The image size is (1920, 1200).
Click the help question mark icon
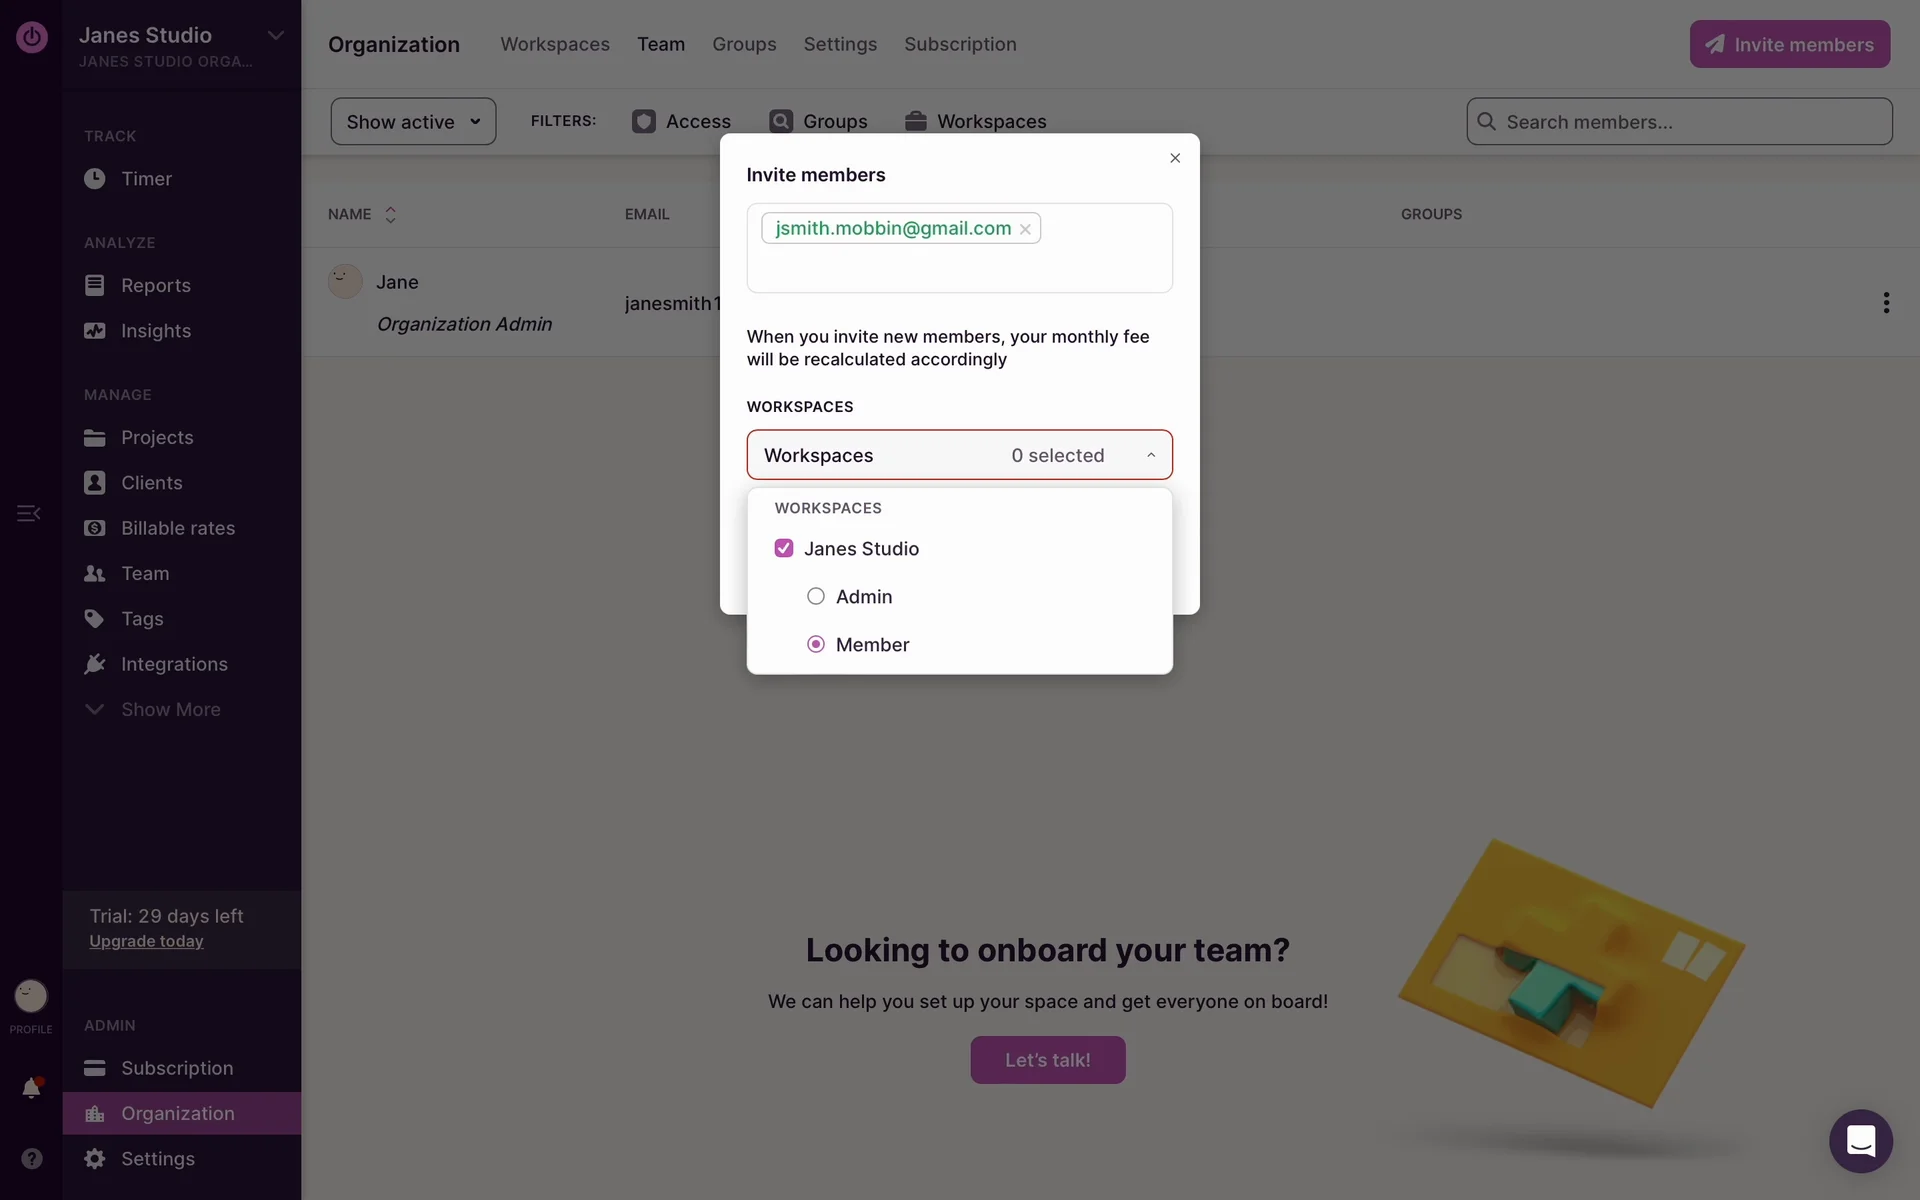pos(32,1158)
